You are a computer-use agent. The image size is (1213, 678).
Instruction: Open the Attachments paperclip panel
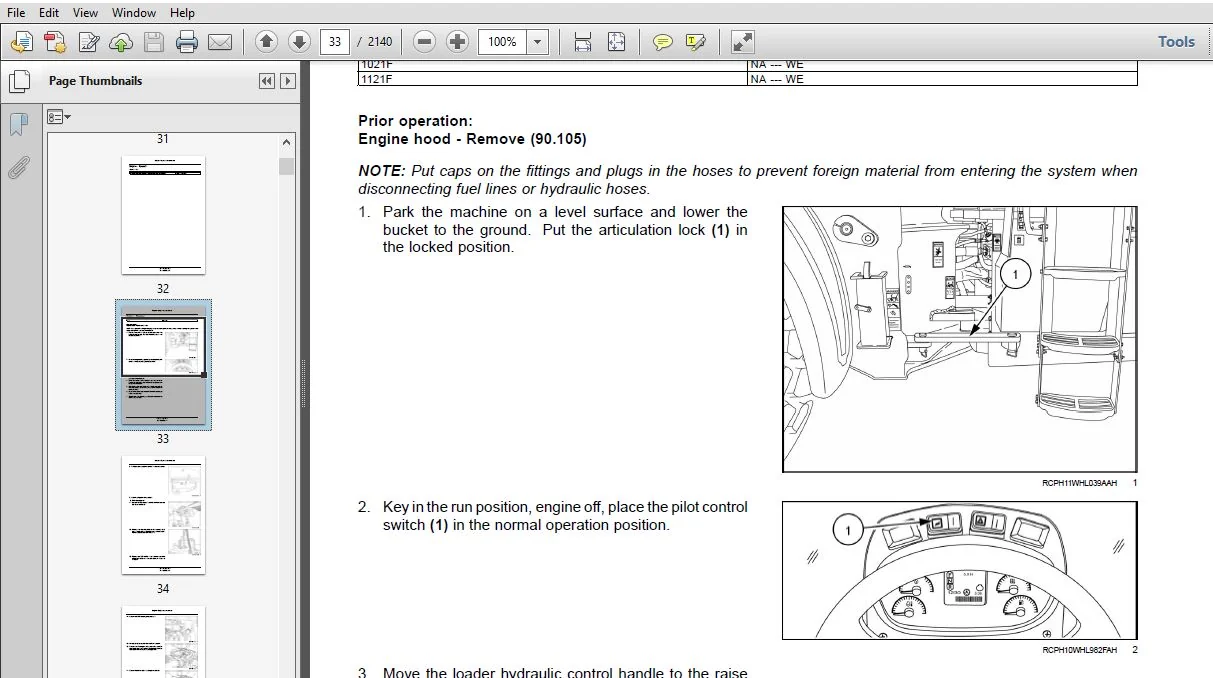coord(18,168)
